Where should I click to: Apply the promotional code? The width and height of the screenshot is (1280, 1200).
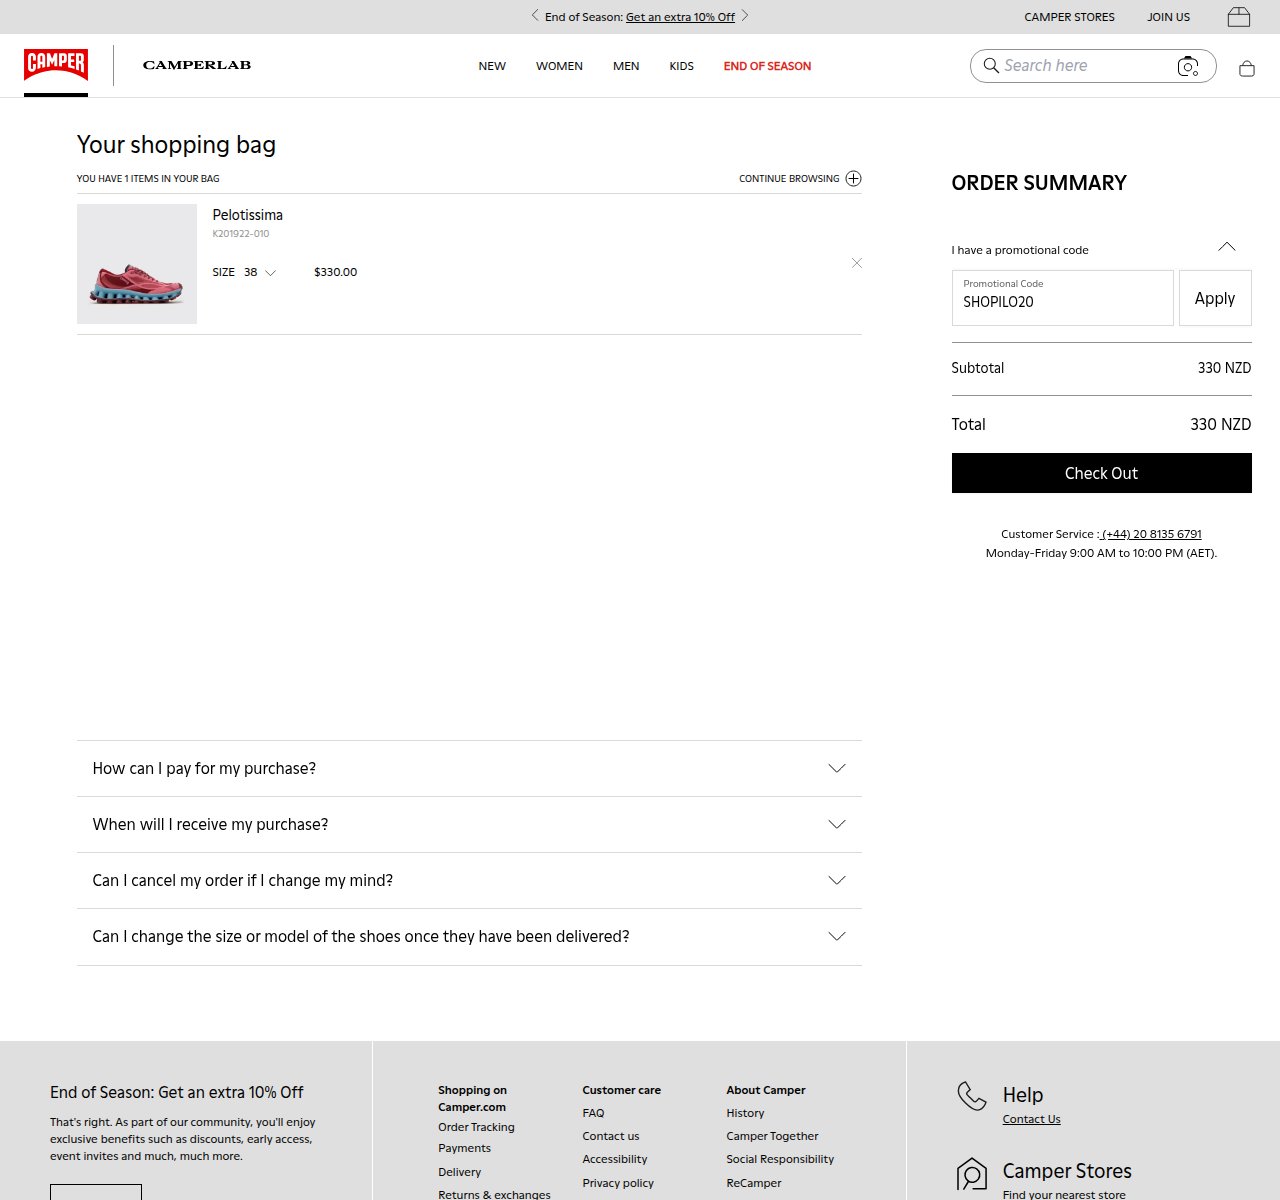point(1215,298)
